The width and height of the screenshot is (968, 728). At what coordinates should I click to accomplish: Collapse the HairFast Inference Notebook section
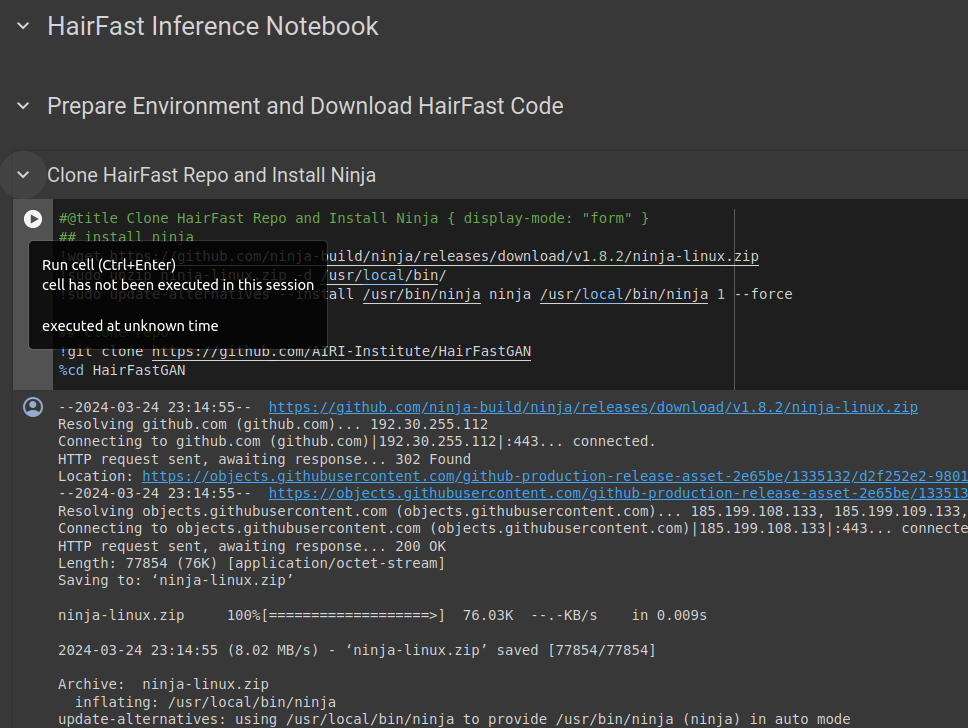[x=23, y=26]
